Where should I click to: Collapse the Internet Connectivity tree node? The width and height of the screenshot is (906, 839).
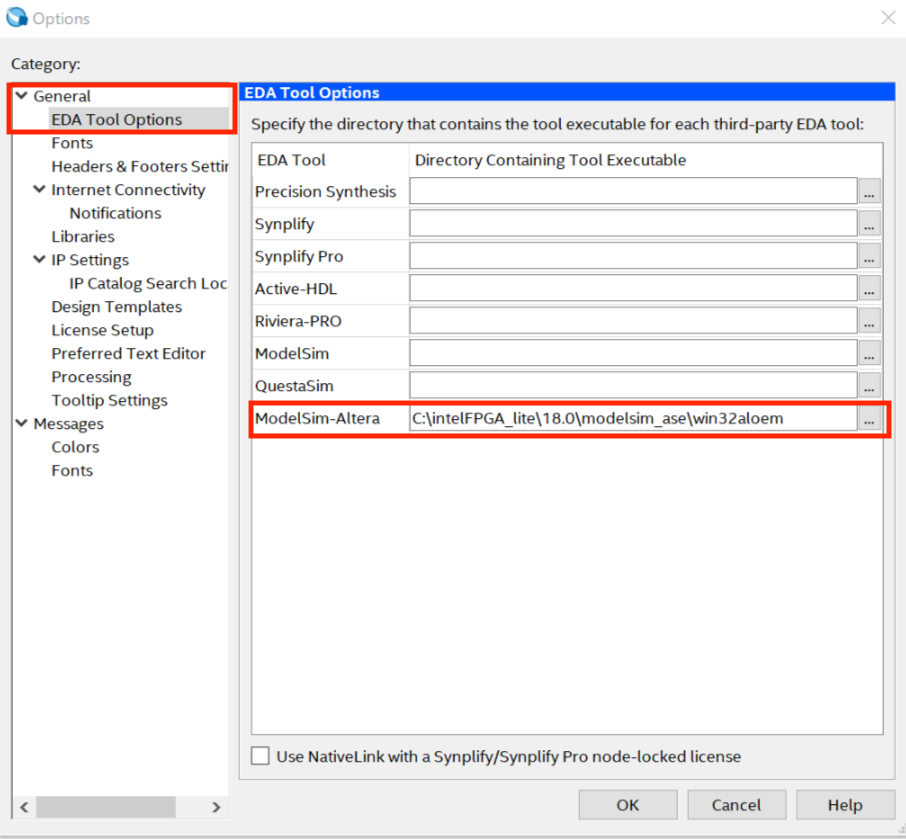click(39, 190)
